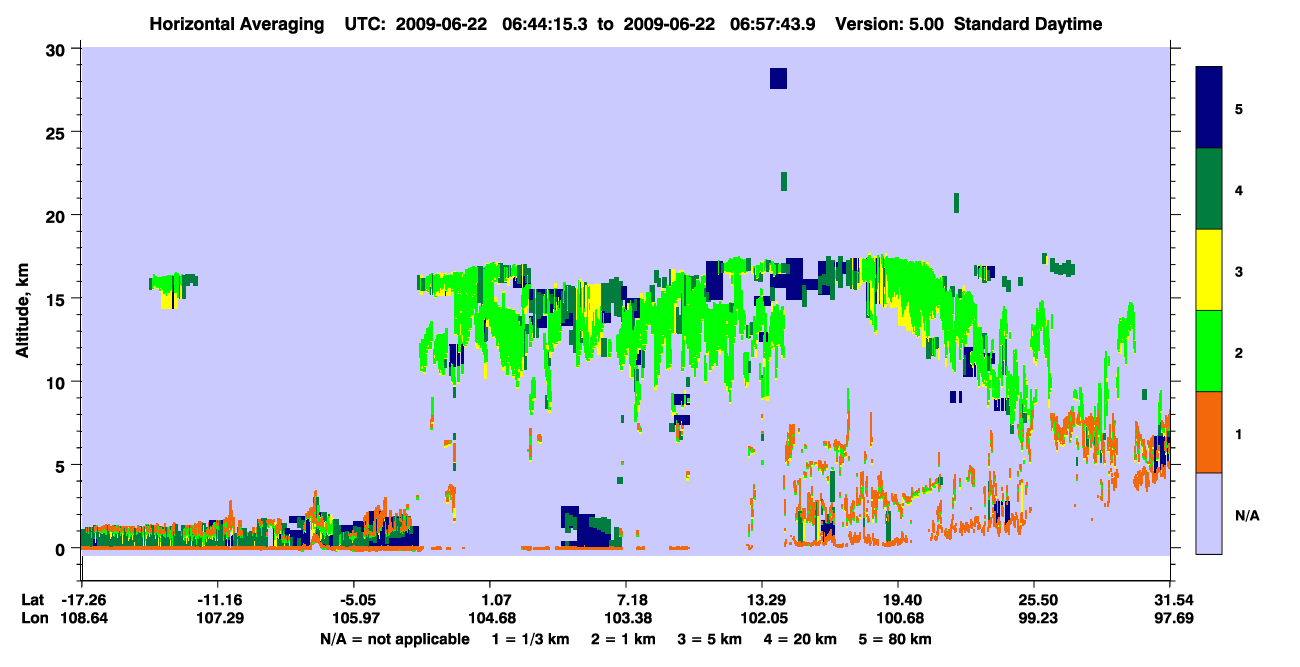Click the start time '06:44:15.3'
Screen dimensions: 1300x667
coord(543,24)
